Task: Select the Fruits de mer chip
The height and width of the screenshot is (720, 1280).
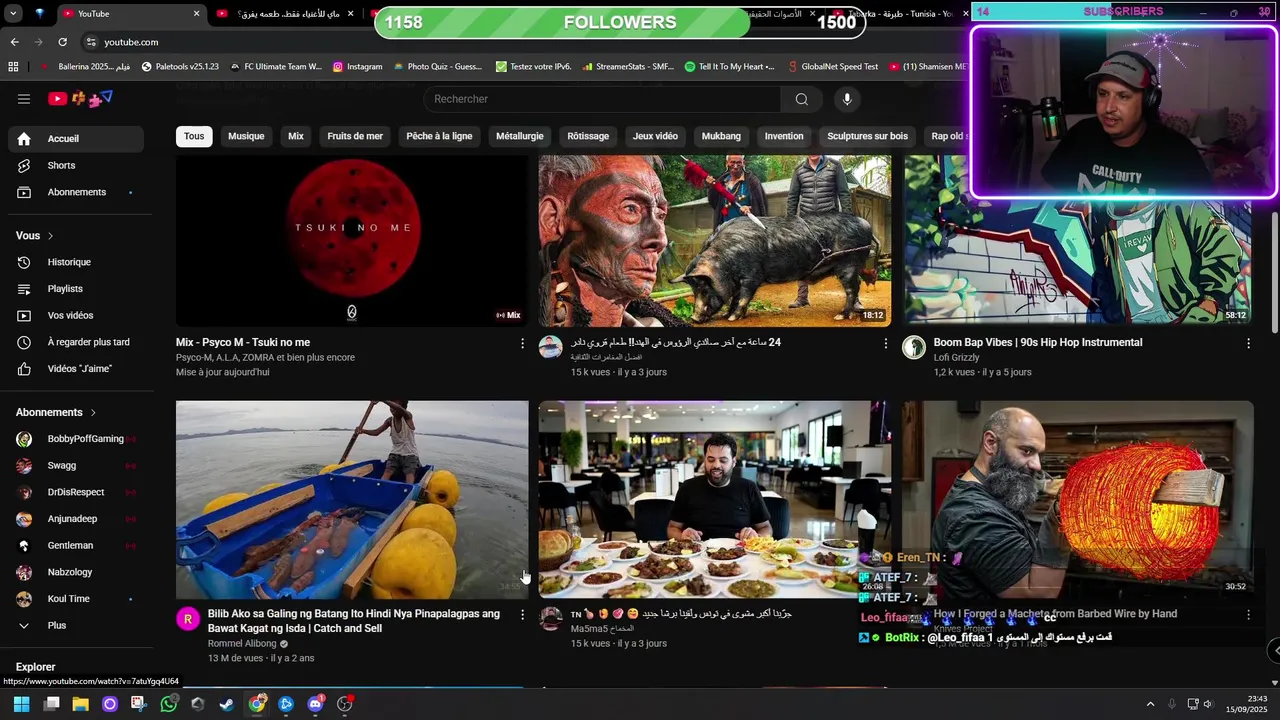Action: (x=355, y=136)
